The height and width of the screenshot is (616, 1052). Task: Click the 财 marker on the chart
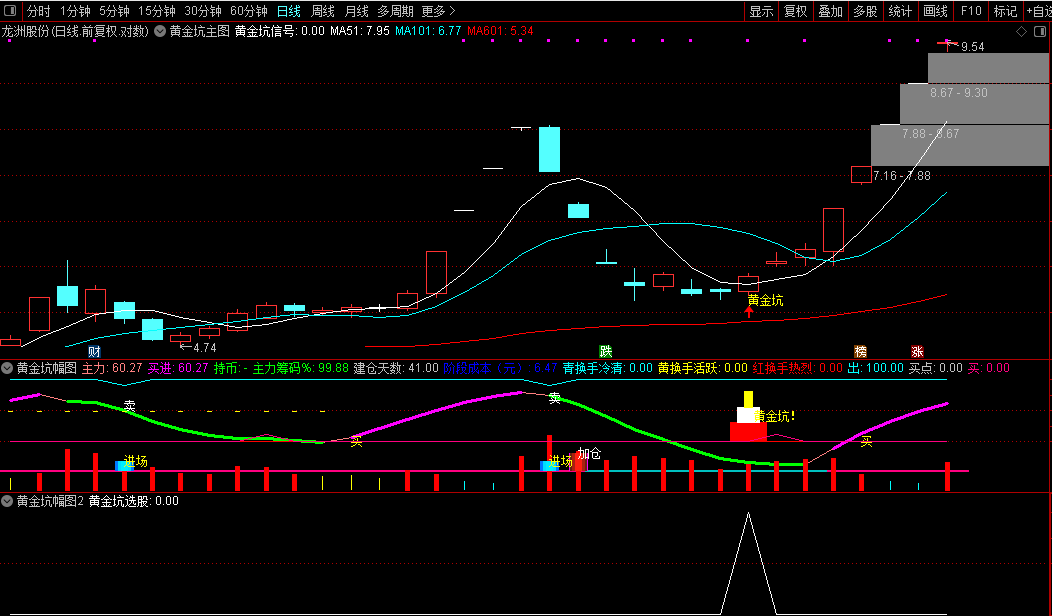[95, 352]
